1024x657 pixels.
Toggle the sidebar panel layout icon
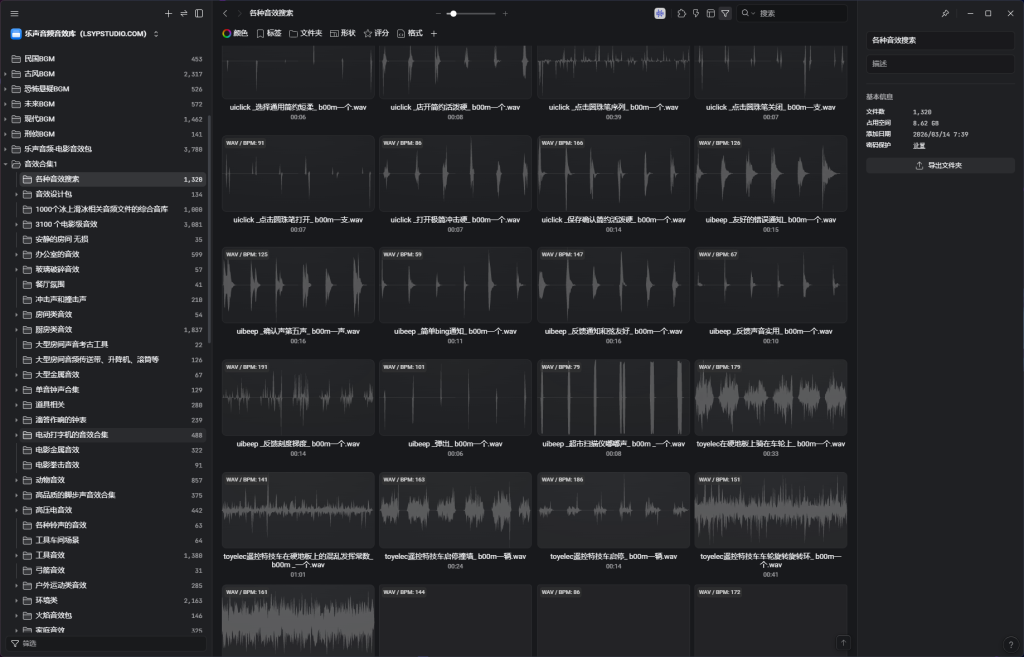[199, 13]
